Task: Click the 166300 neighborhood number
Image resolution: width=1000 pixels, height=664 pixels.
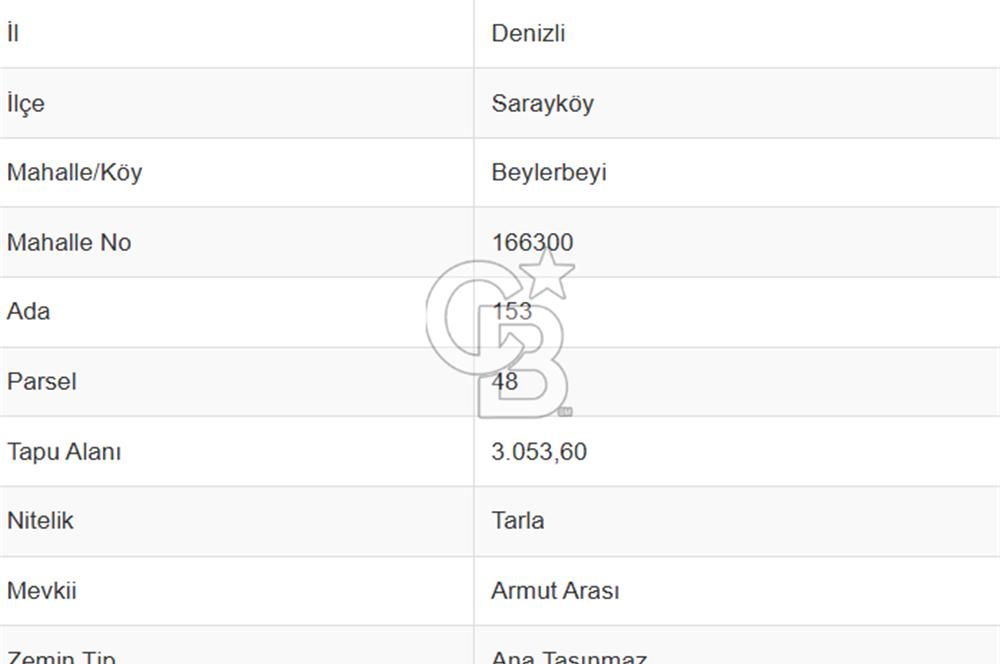Action: [x=533, y=242]
